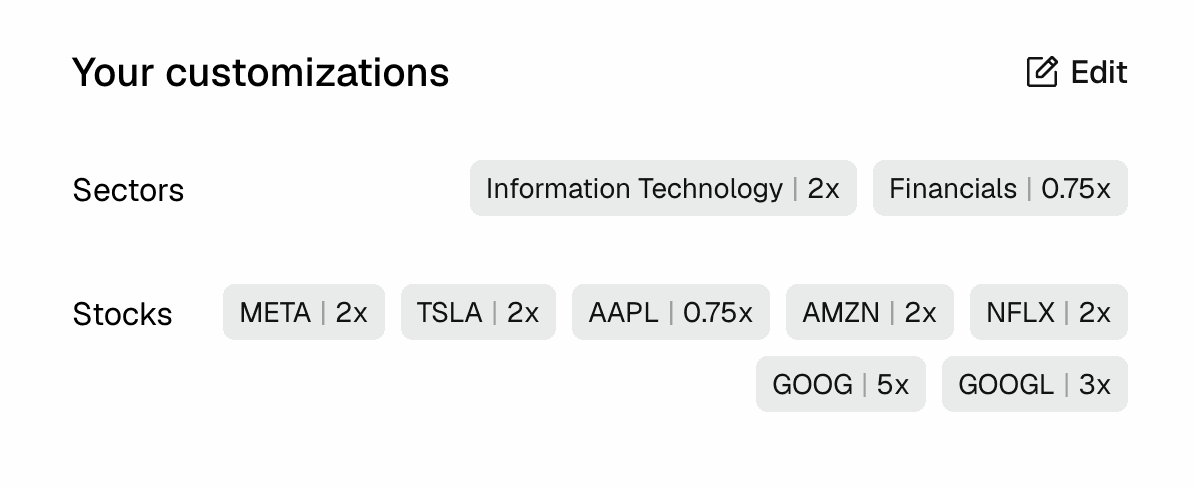Click the Your customizations heading

pos(260,72)
